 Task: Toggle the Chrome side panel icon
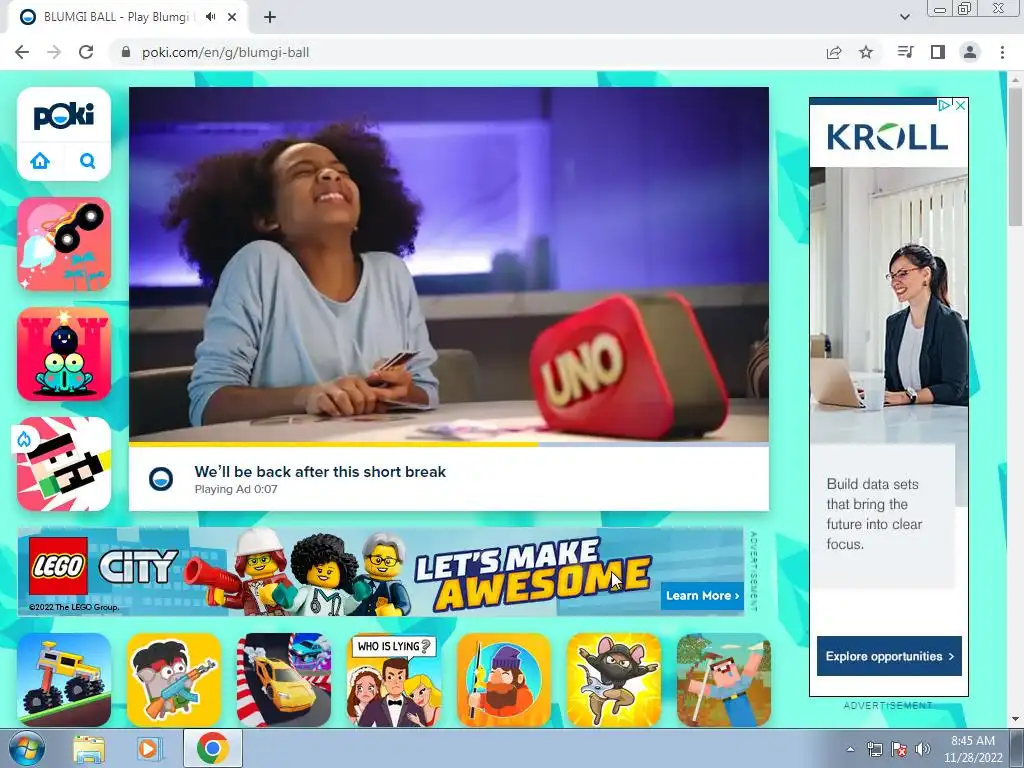click(x=938, y=52)
